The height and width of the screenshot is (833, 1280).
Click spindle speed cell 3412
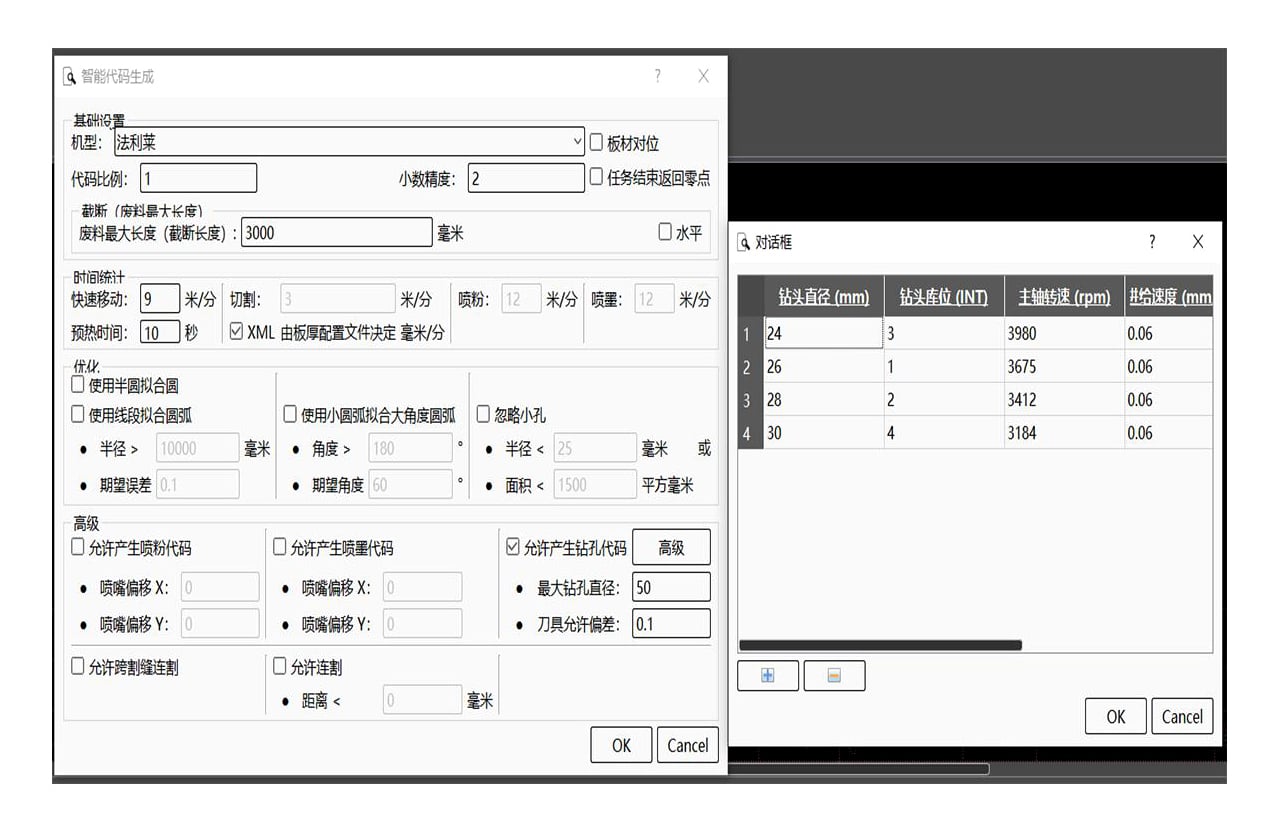1064,400
